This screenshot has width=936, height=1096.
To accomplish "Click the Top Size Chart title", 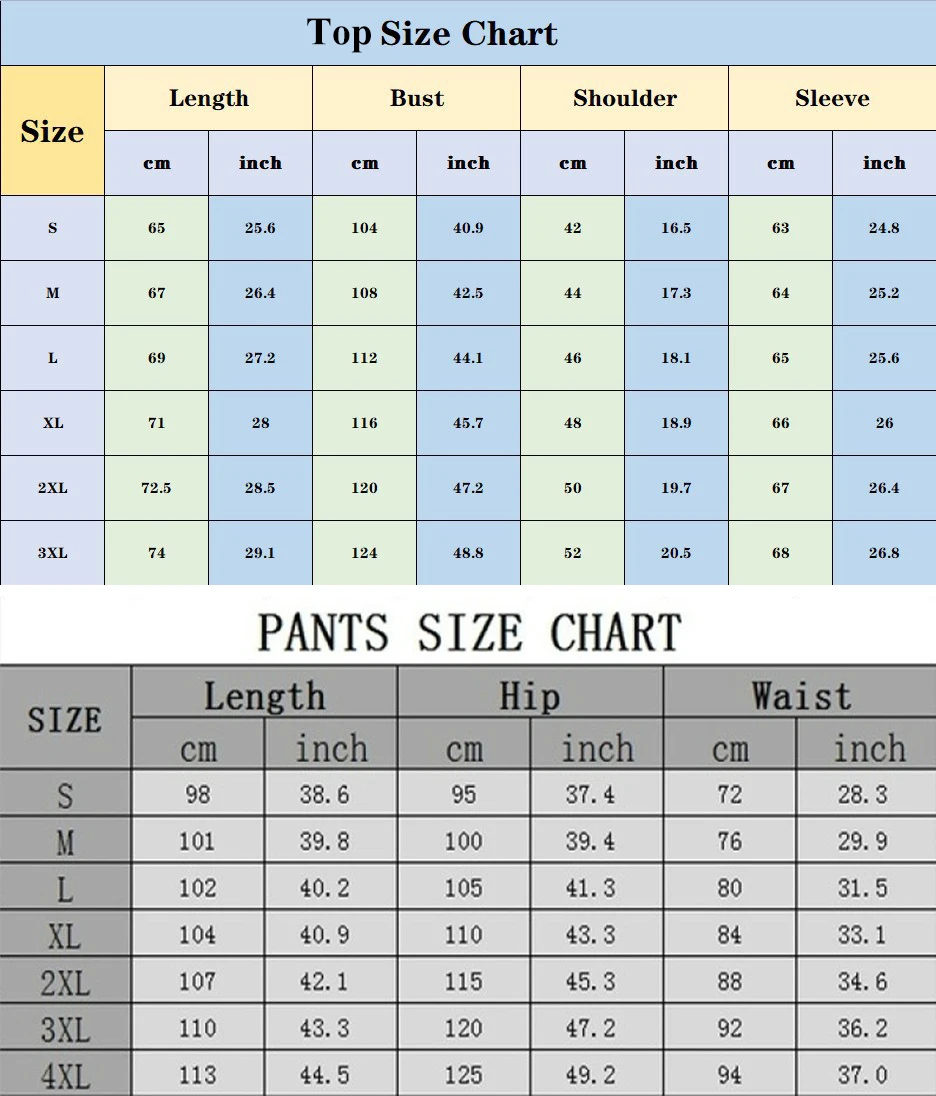I will tap(432, 33).
